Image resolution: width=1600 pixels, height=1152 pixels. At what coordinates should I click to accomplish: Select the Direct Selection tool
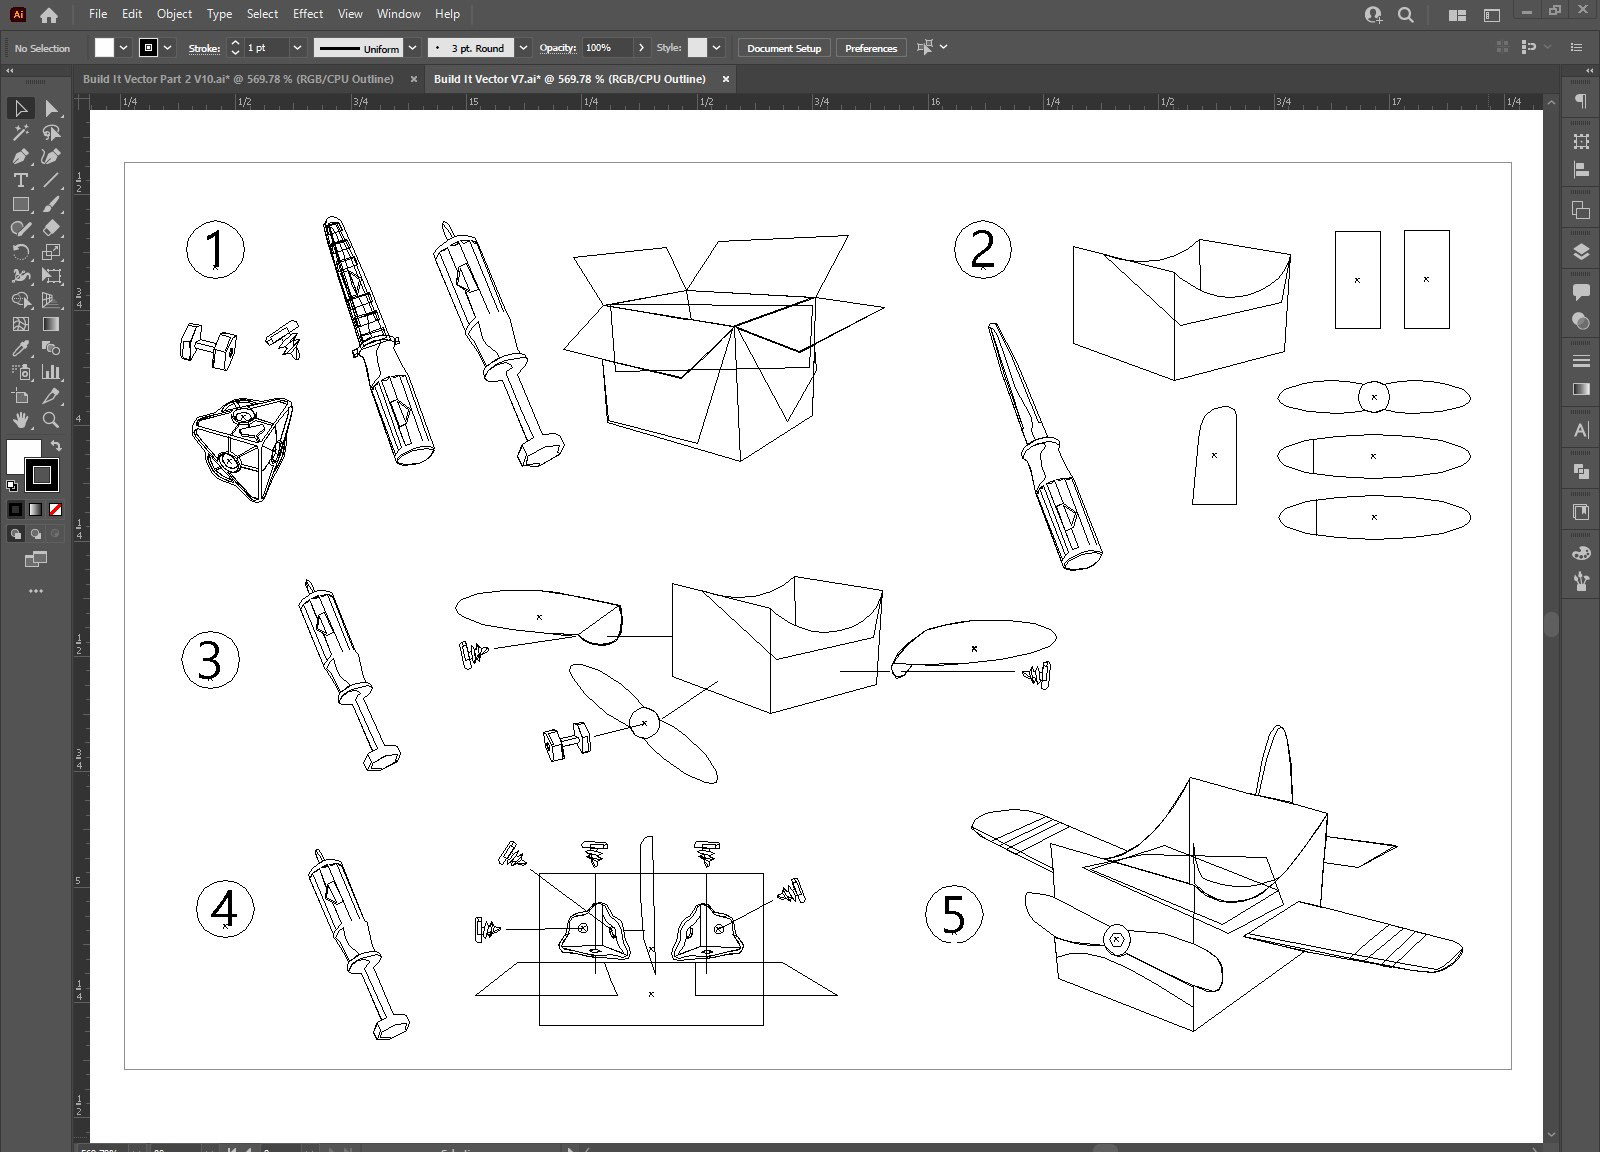[x=52, y=108]
